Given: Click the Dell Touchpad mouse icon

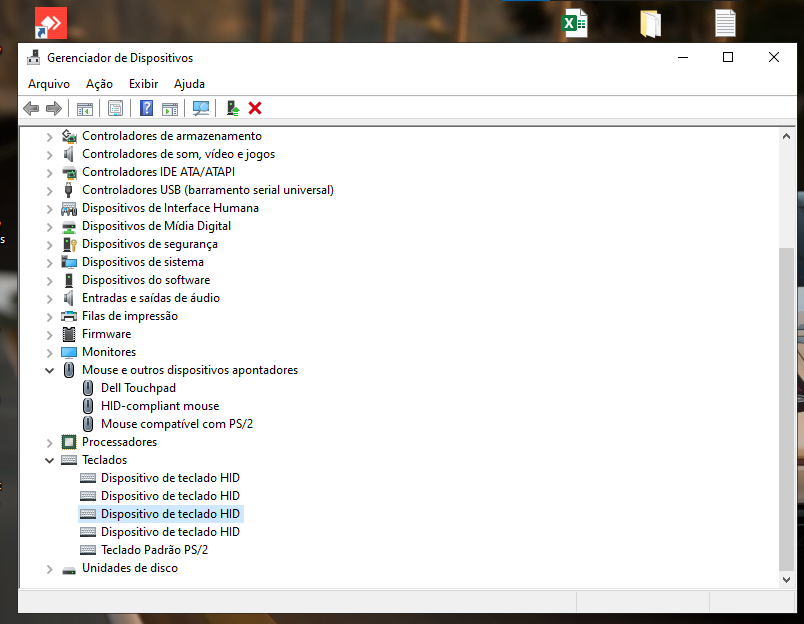Looking at the screenshot, I should tap(88, 388).
